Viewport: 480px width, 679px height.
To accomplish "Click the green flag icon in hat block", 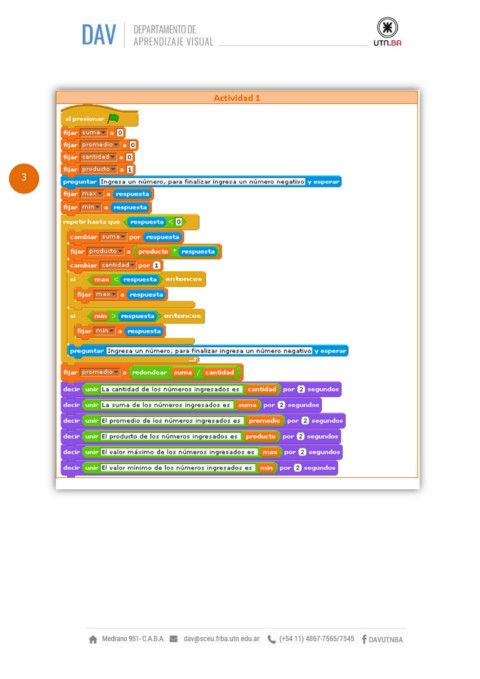I will [114, 118].
